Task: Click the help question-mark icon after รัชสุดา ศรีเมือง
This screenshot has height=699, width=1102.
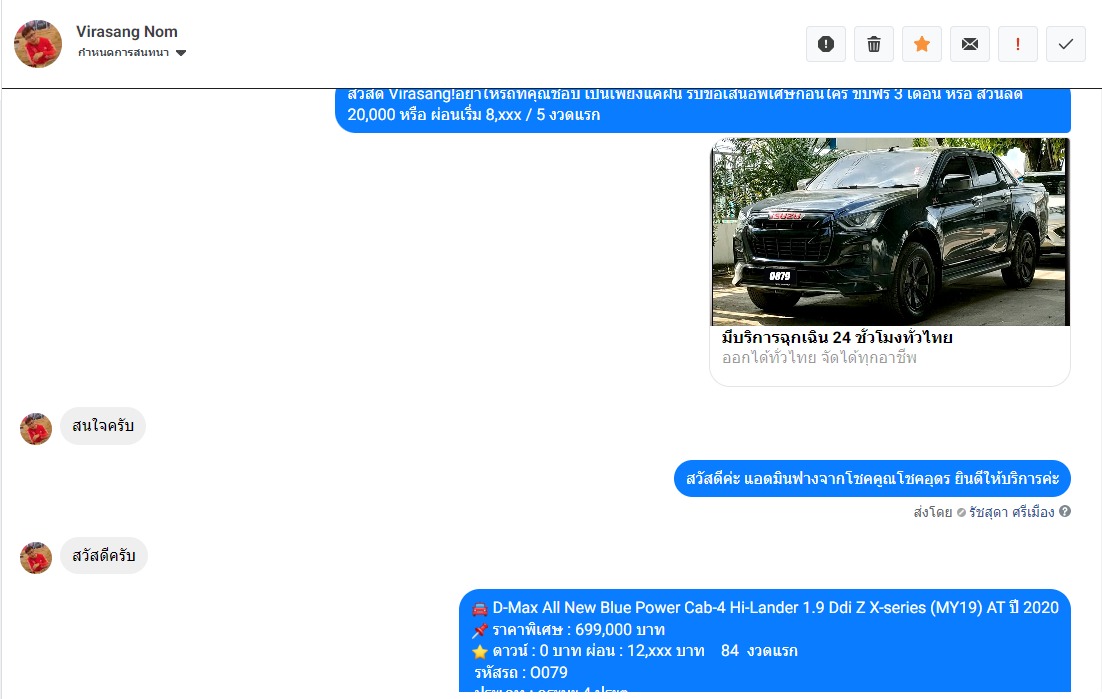Action: tap(1065, 511)
